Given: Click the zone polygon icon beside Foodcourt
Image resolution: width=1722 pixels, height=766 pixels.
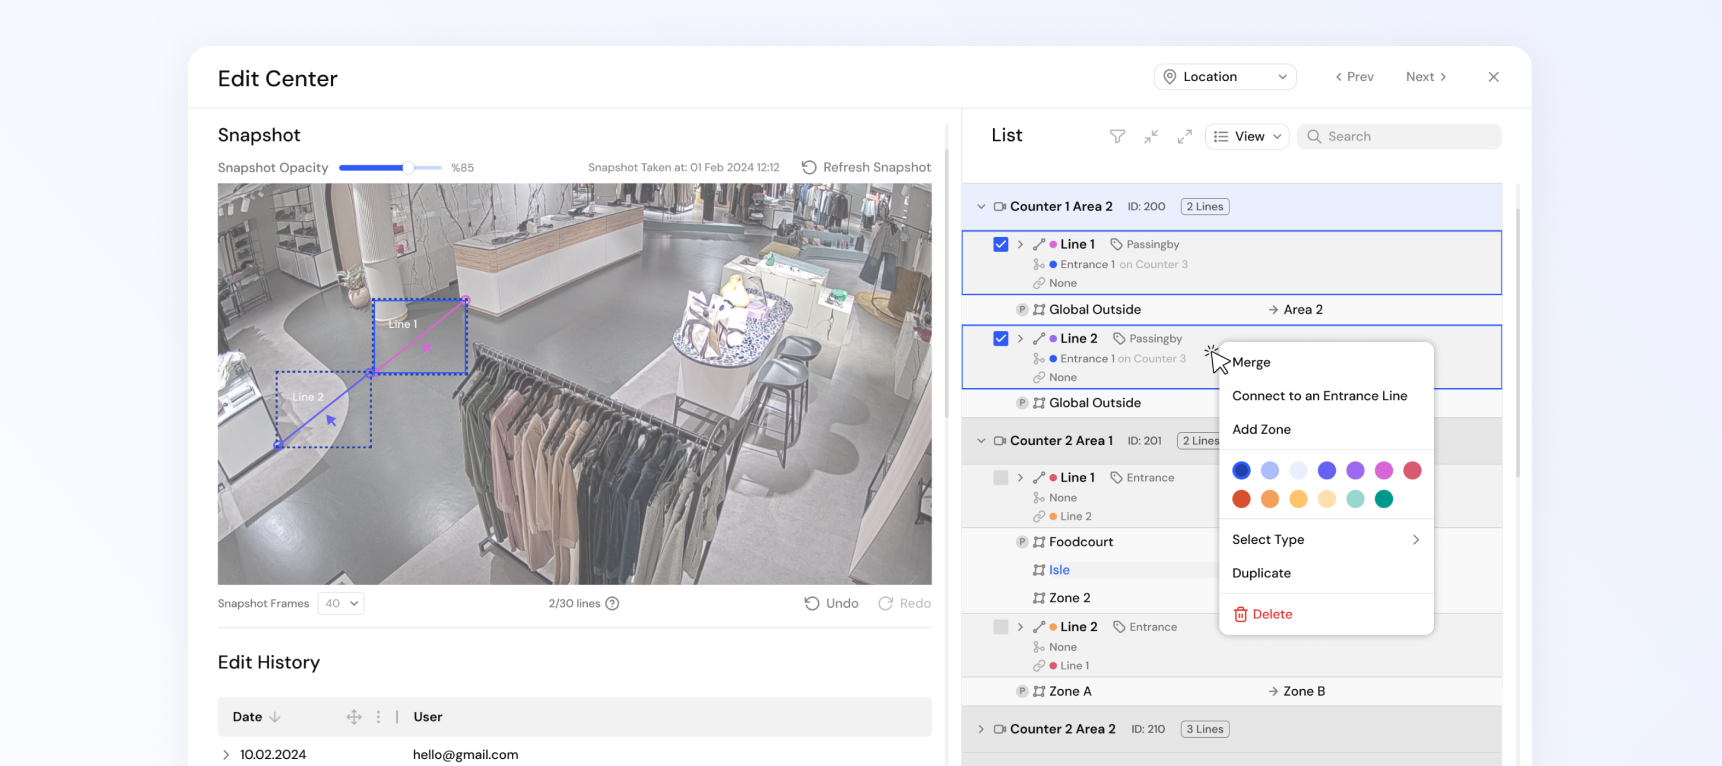Looking at the screenshot, I should [1039, 542].
